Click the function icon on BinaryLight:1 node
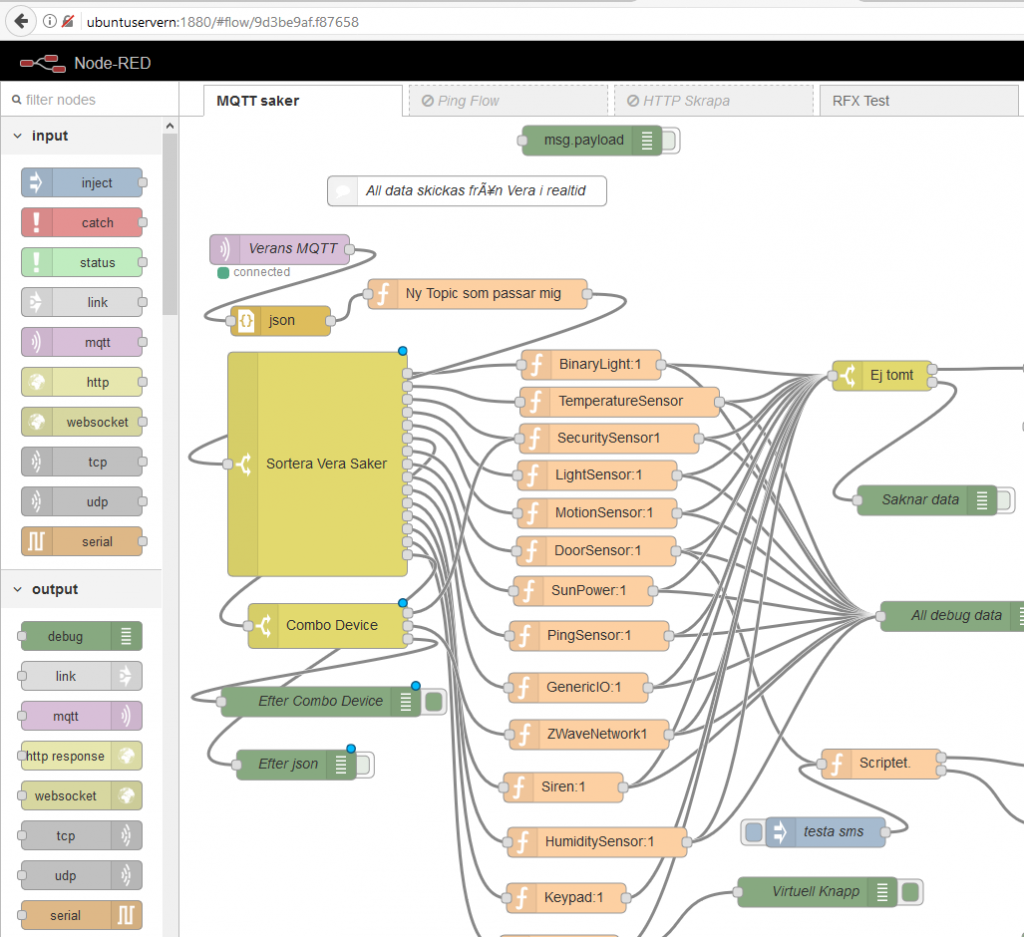The width and height of the screenshot is (1024, 937). pyautogui.click(x=537, y=364)
